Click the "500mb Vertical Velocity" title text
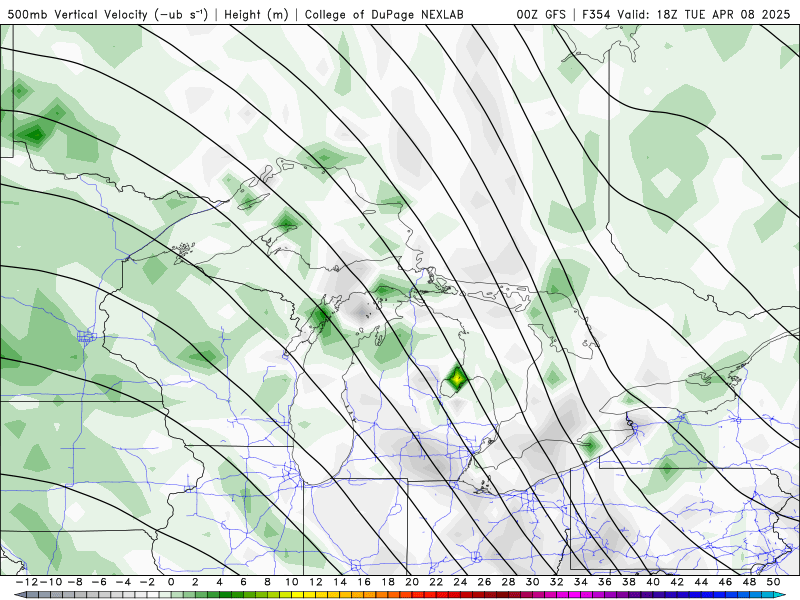The width and height of the screenshot is (800, 600). coord(78,15)
